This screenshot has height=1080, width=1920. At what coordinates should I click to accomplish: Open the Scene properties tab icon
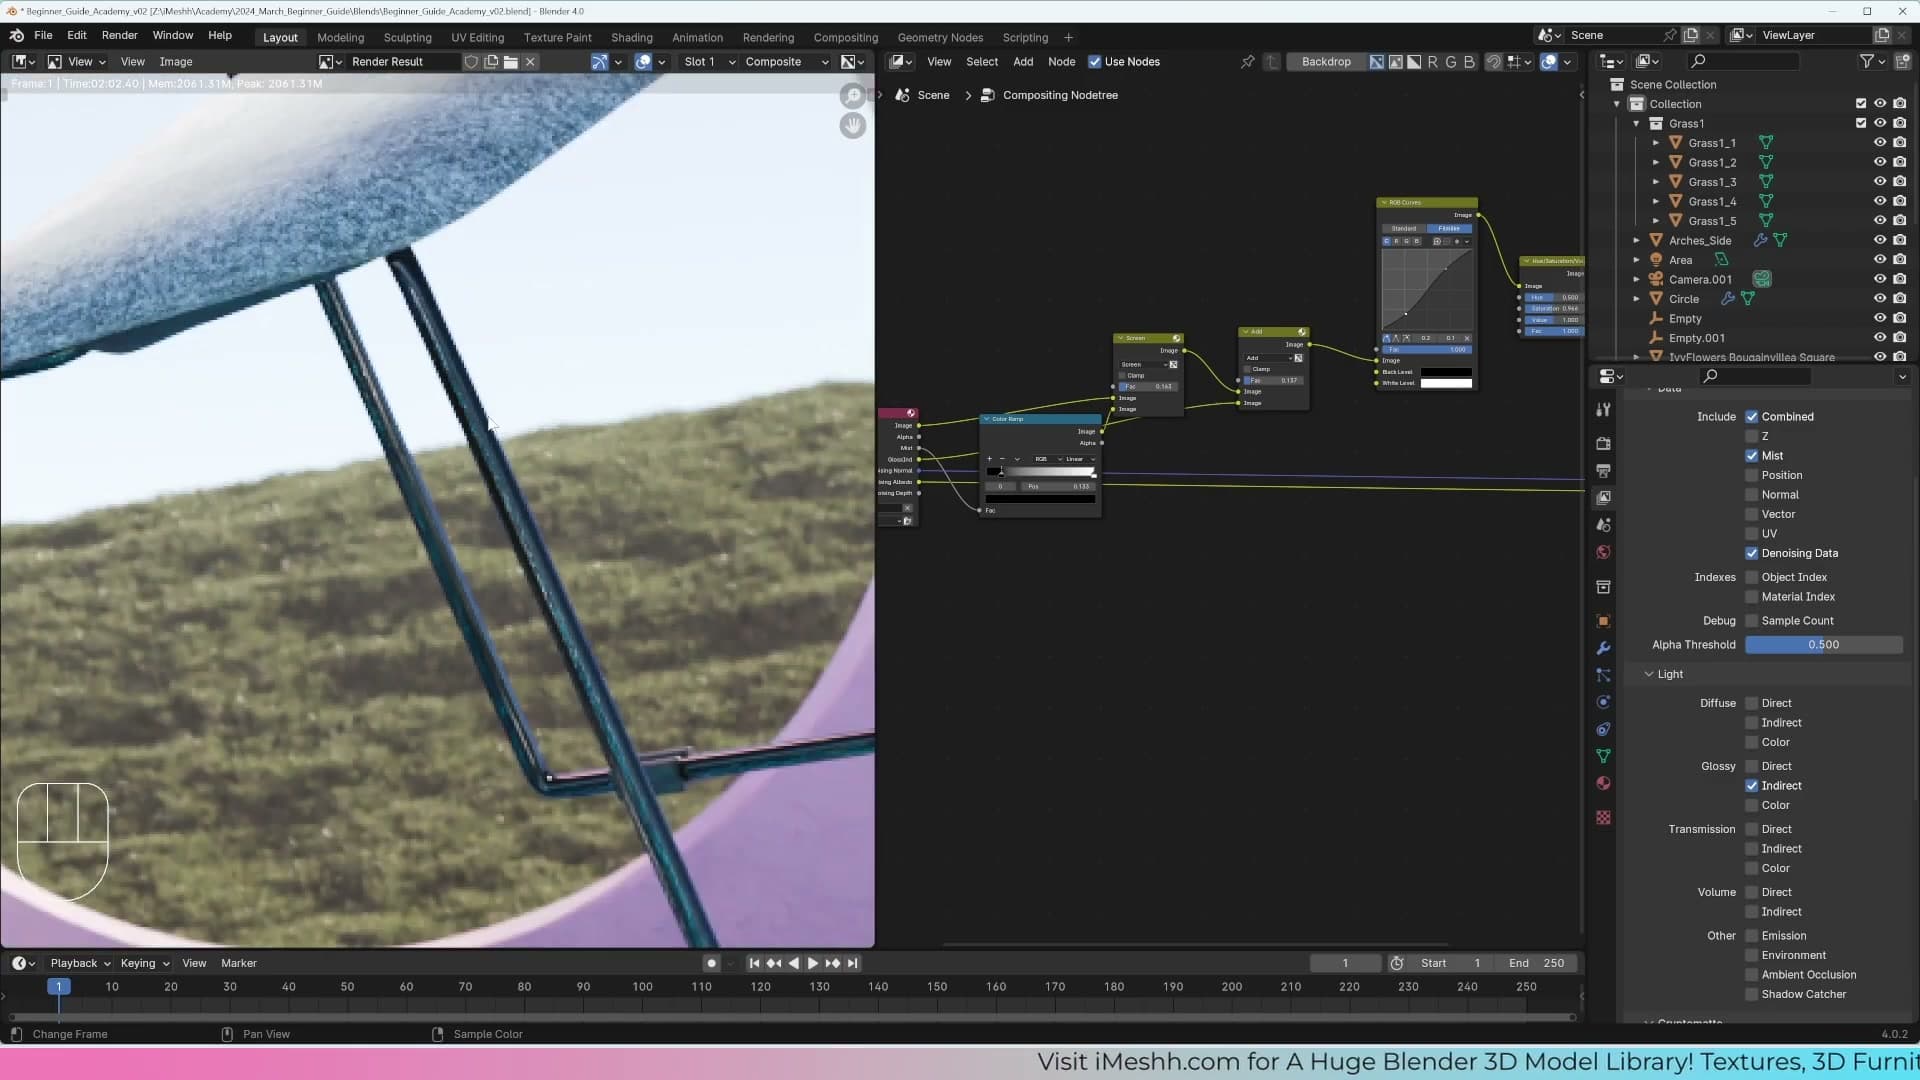[1603, 525]
